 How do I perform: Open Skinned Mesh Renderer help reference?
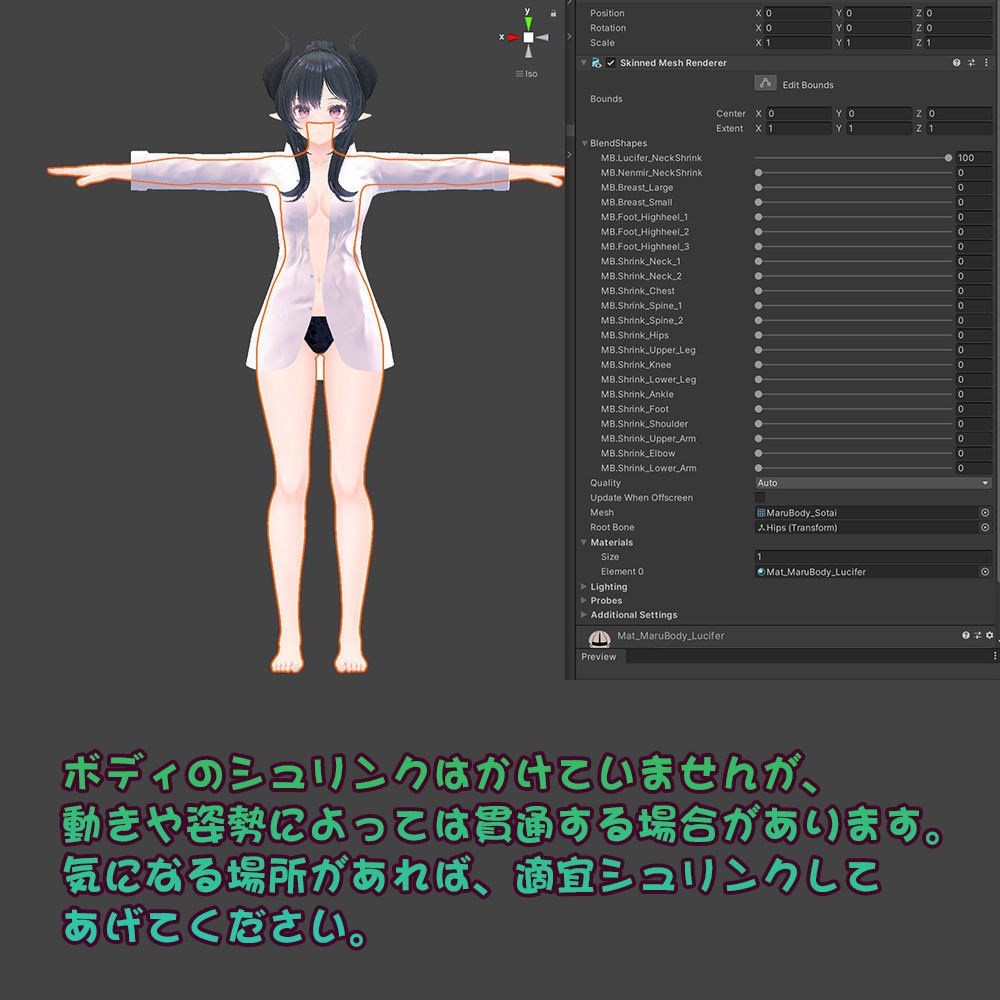click(x=956, y=62)
